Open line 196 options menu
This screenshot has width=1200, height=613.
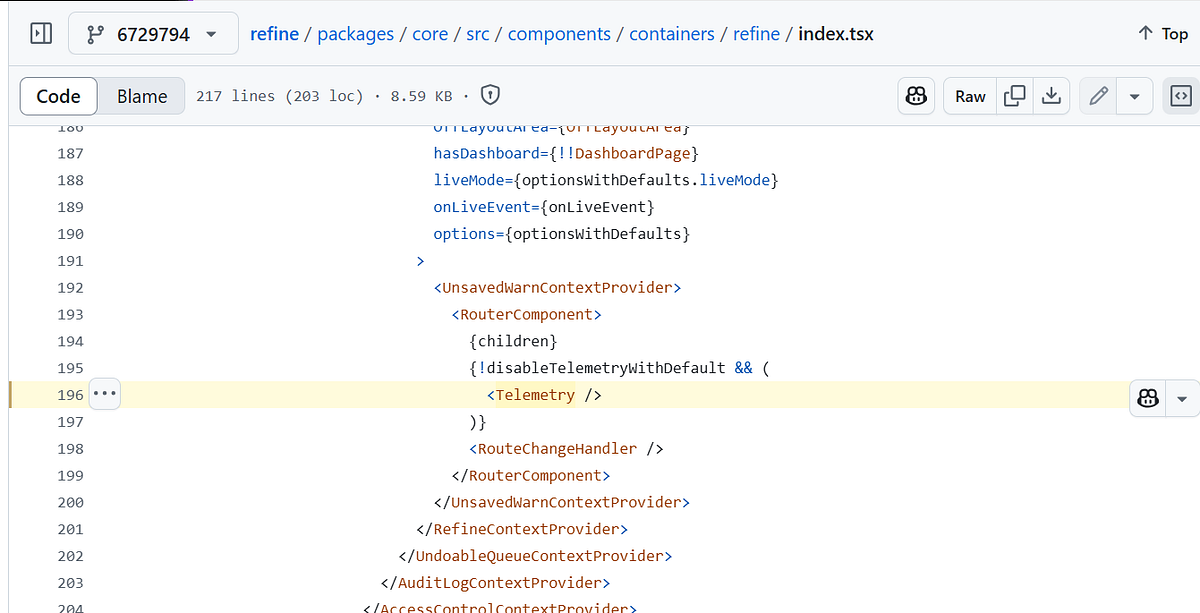pyautogui.click(x=104, y=394)
